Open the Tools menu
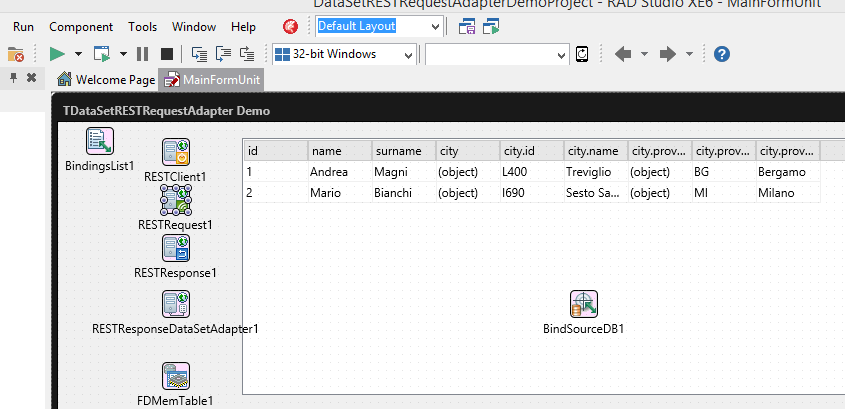 [x=143, y=27]
